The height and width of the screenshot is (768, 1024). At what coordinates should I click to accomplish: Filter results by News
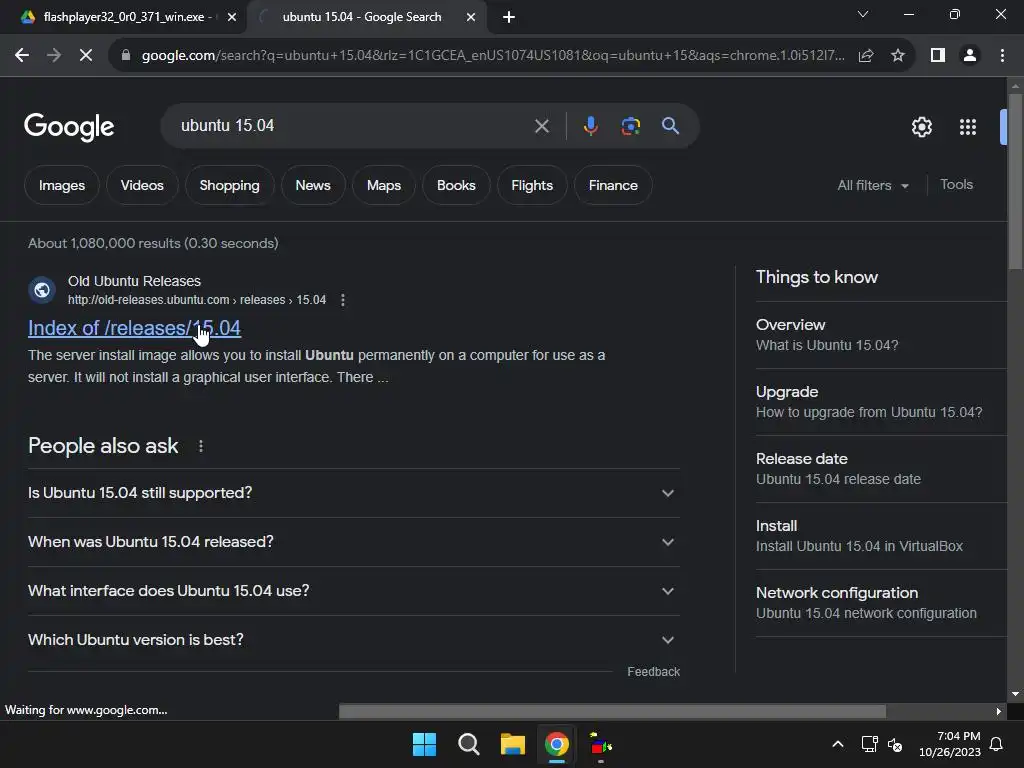313,185
